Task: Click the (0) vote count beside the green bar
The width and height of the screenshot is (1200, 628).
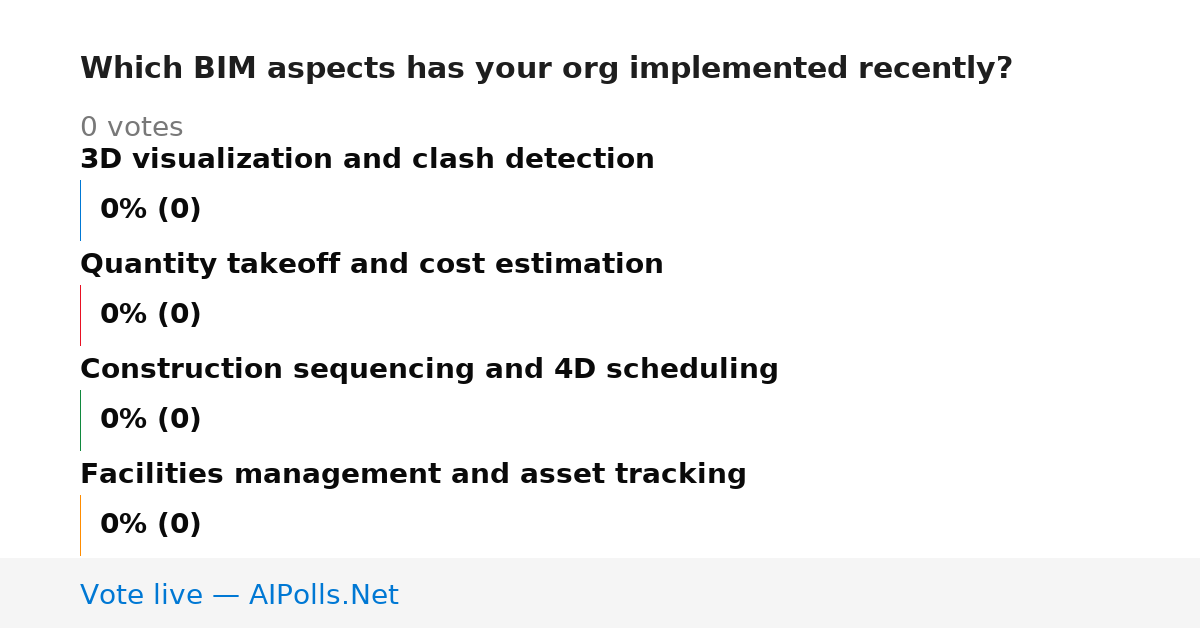Action: coord(179,420)
